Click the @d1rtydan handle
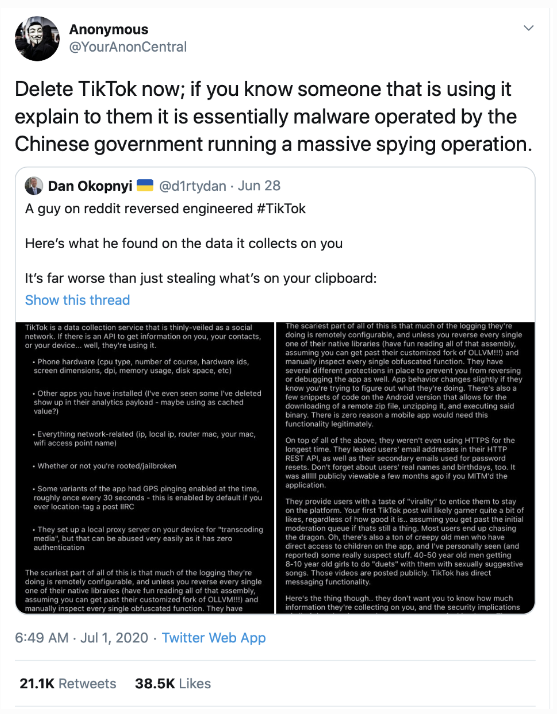The width and height of the screenshot is (557, 714). coord(192,186)
